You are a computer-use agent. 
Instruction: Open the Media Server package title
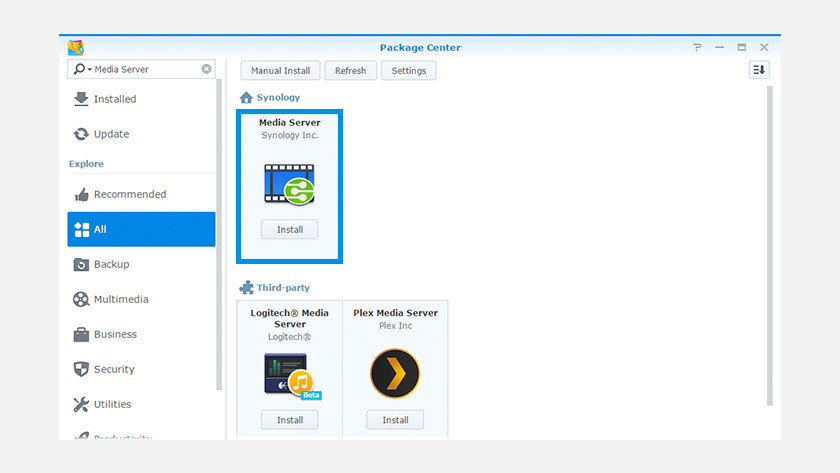click(x=289, y=122)
